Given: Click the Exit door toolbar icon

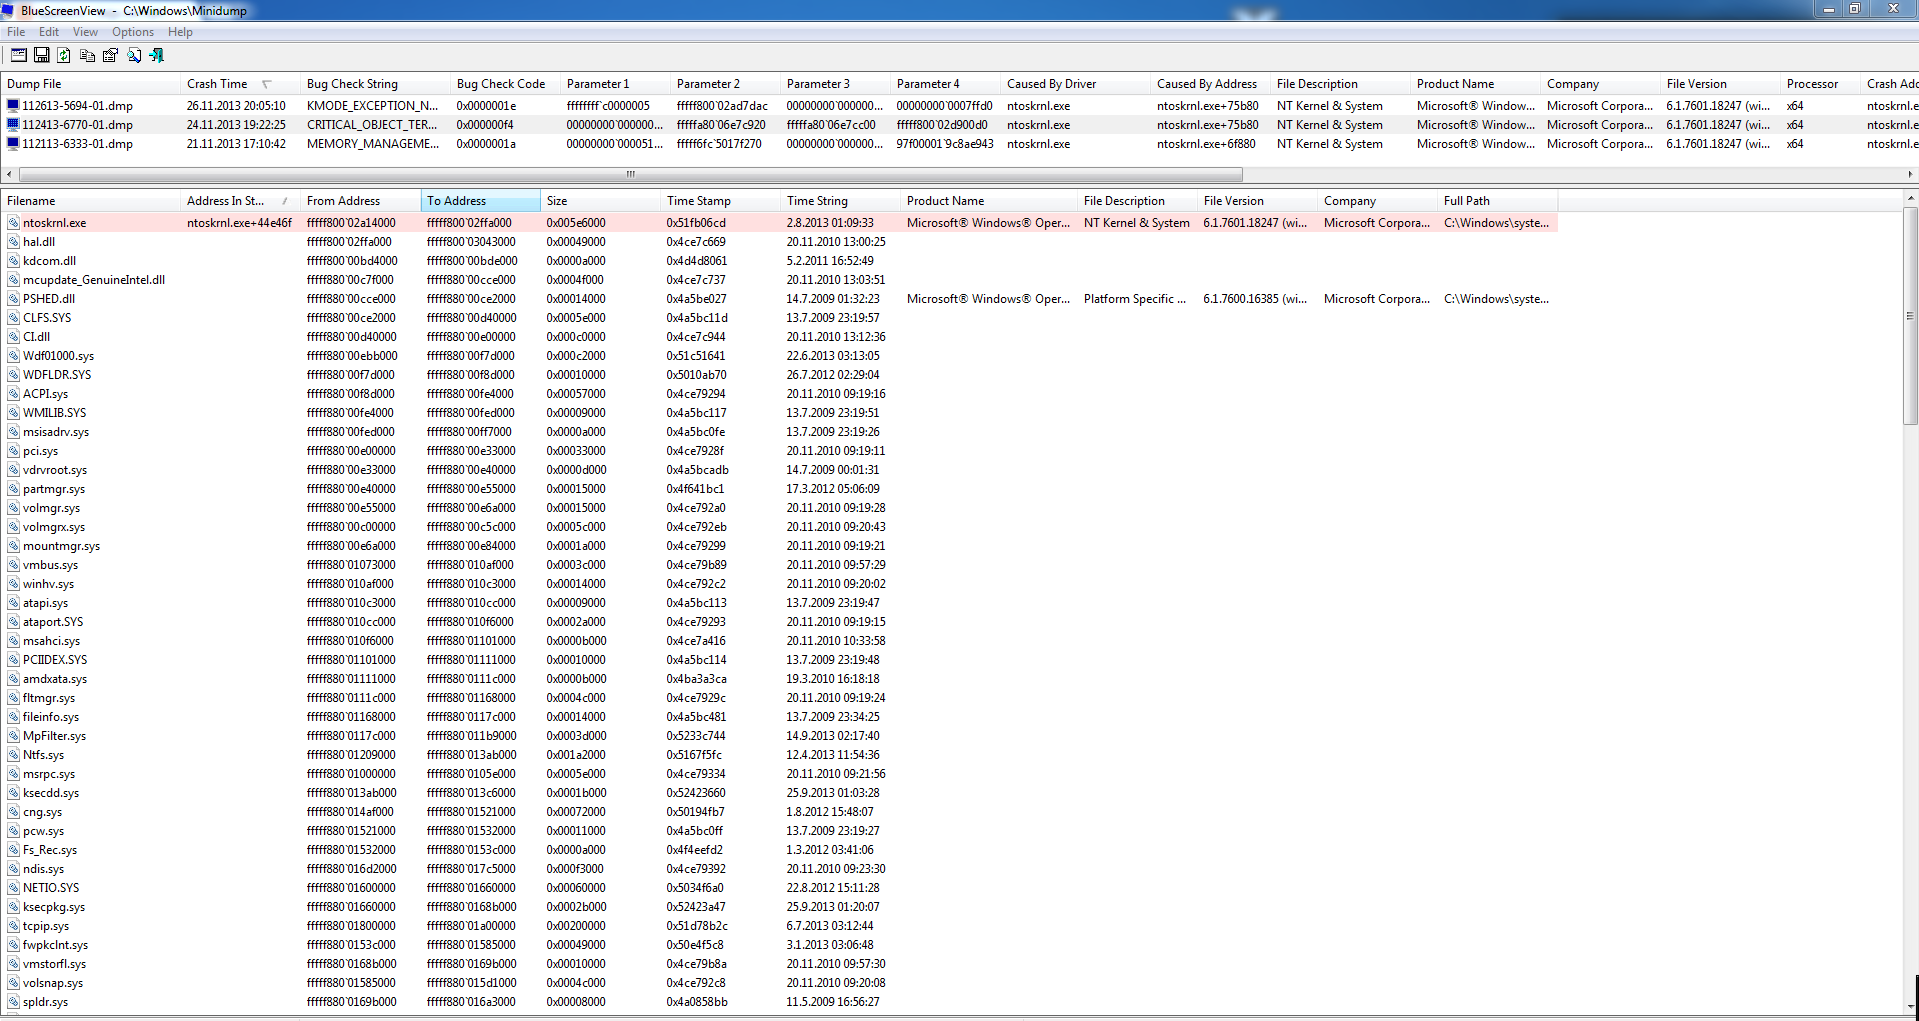Looking at the screenshot, I should [157, 56].
